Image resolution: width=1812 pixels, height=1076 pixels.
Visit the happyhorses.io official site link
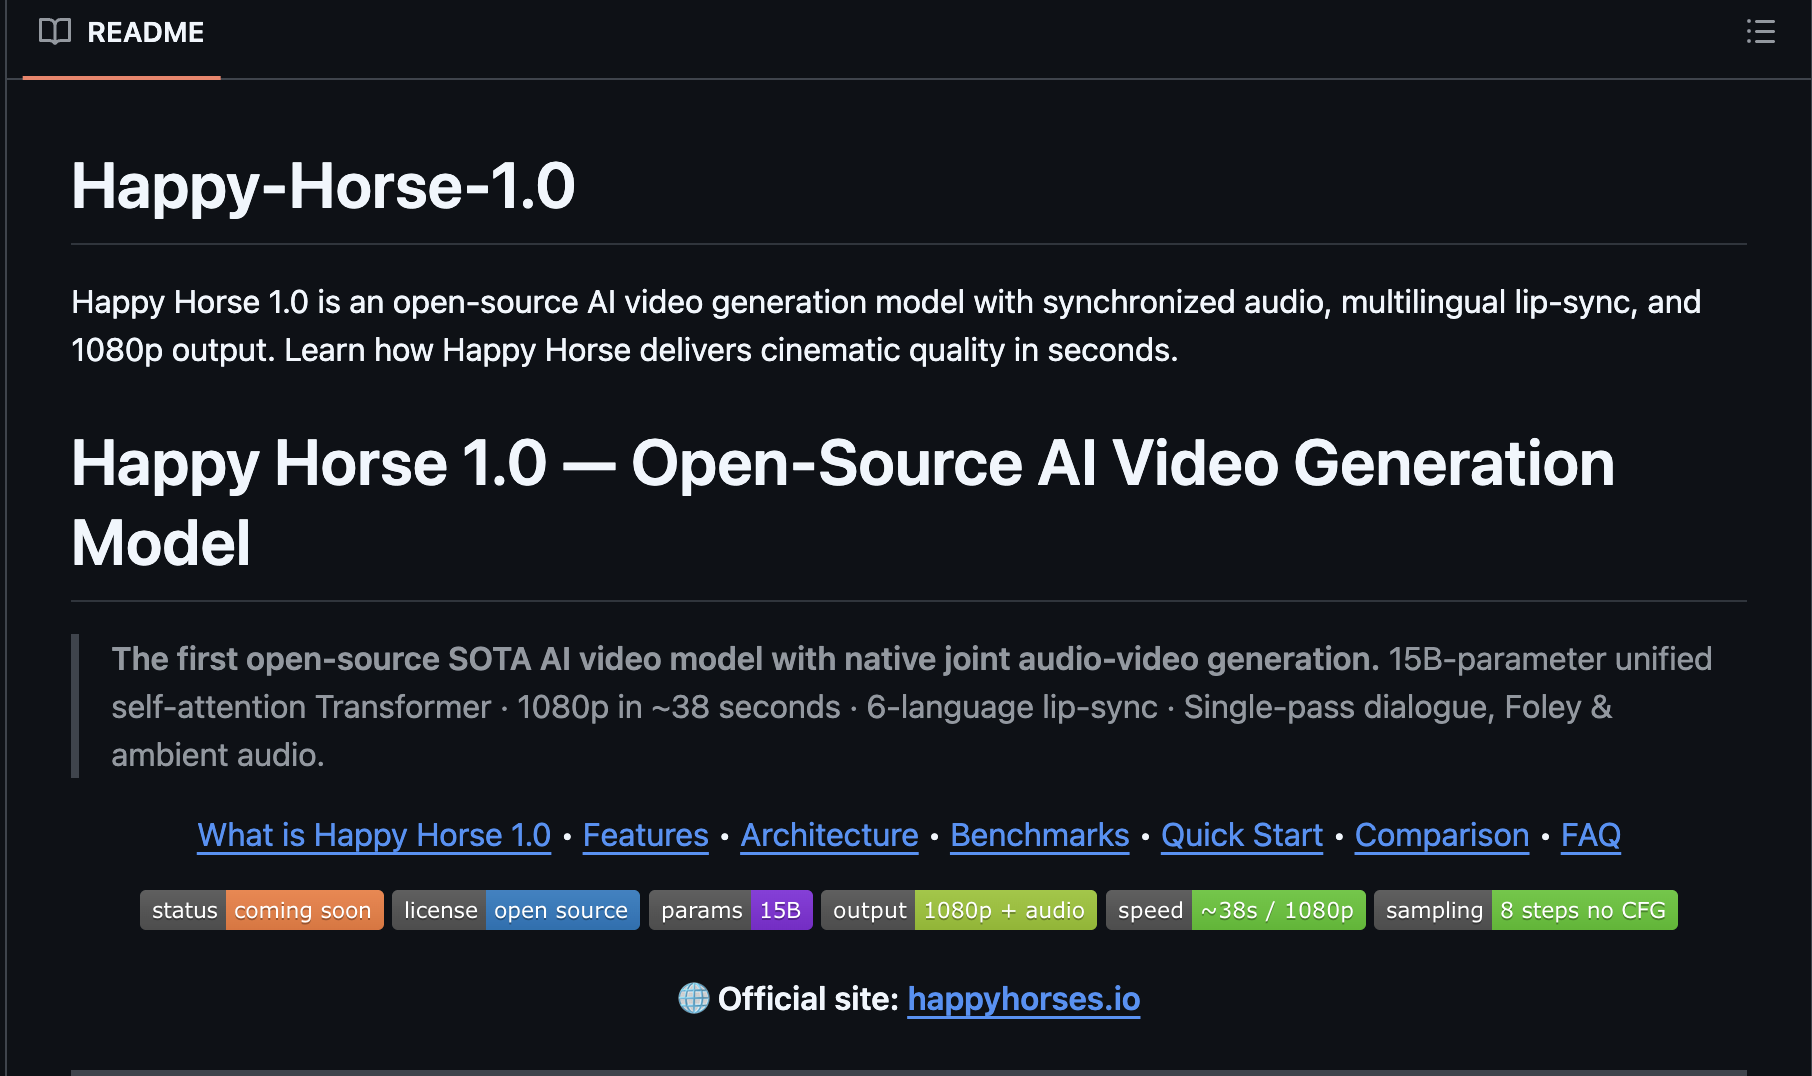click(x=1024, y=997)
